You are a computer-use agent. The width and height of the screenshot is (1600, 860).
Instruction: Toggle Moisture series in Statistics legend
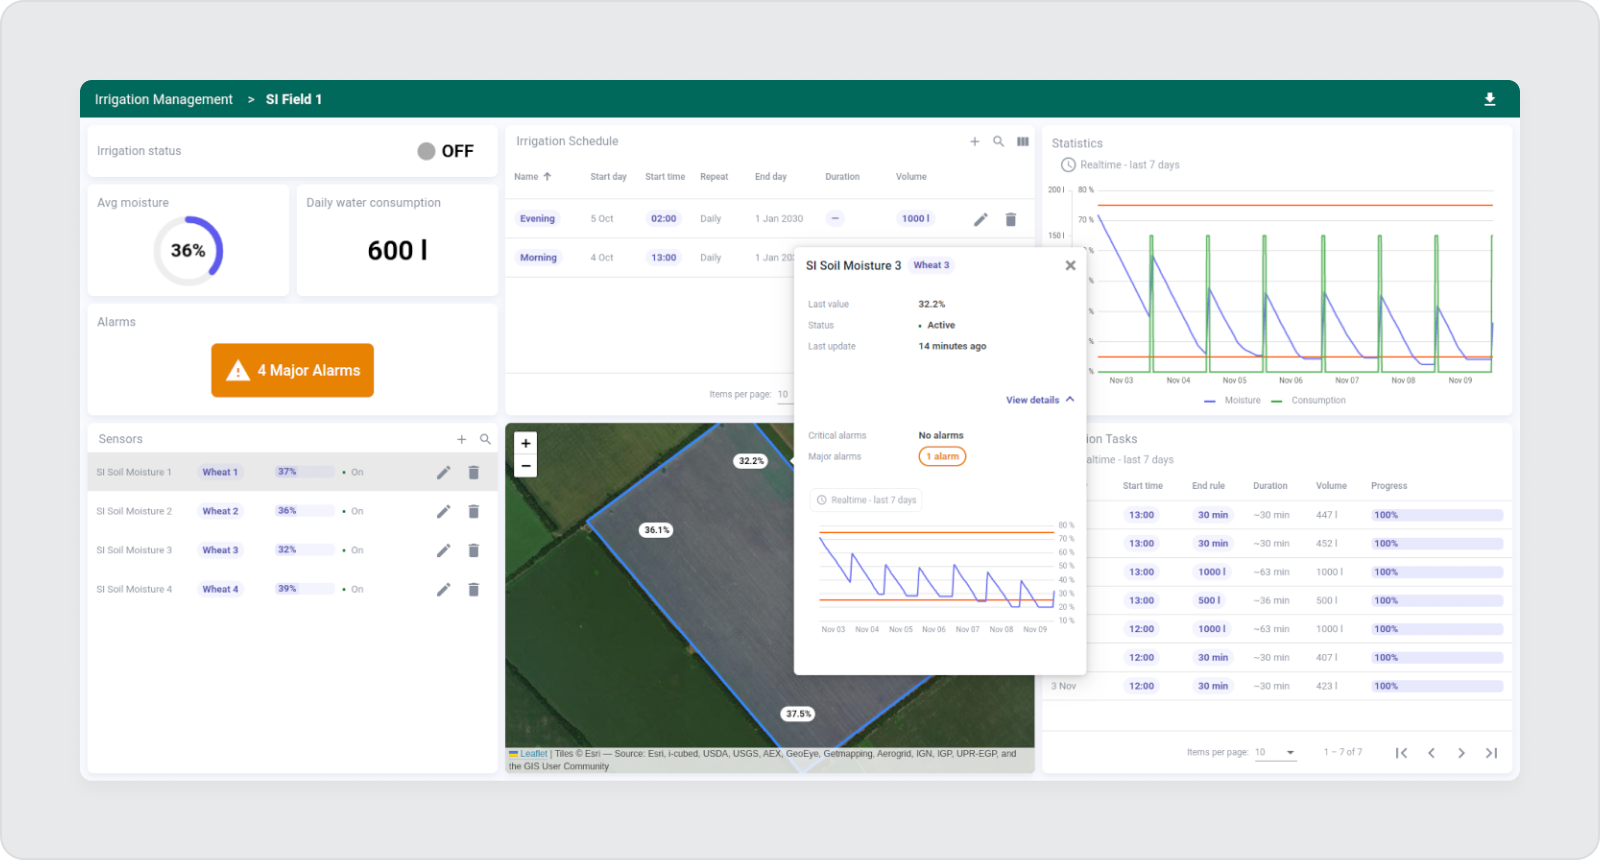point(1233,400)
